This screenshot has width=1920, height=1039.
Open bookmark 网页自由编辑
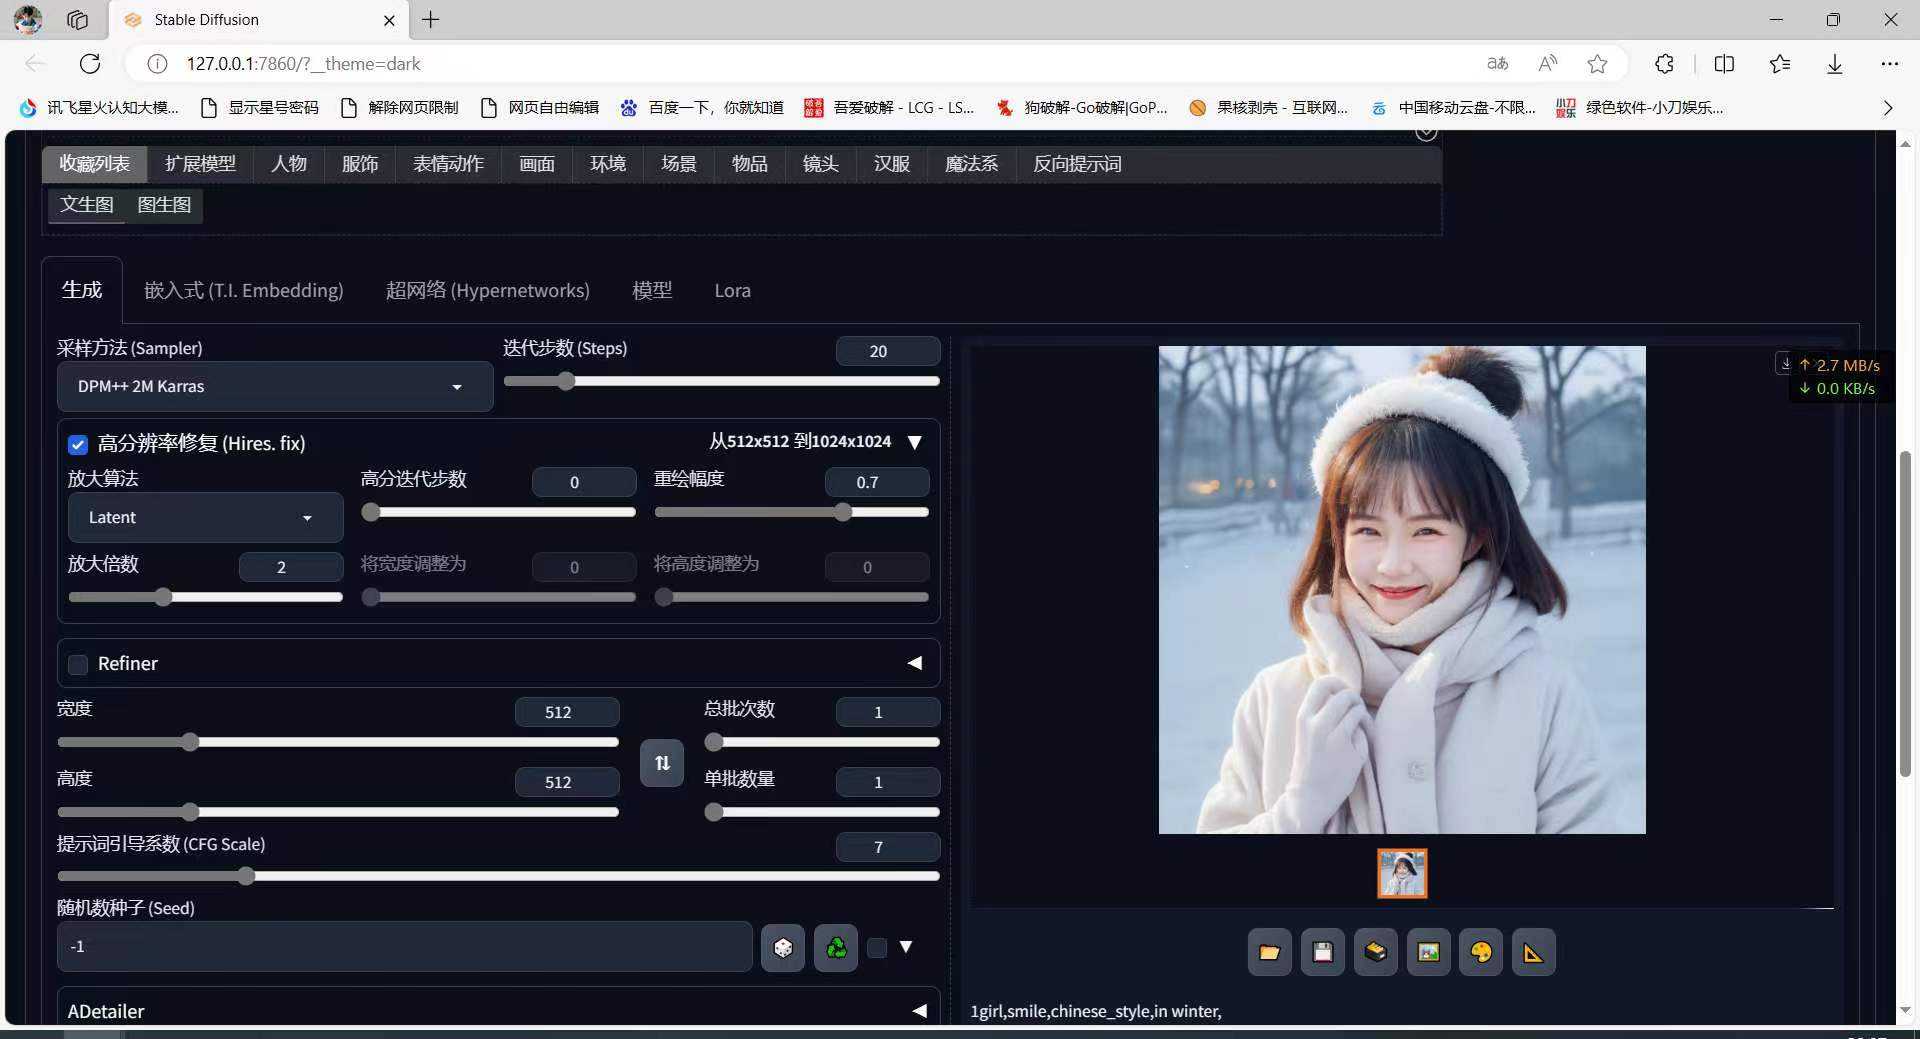[x=539, y=108]
